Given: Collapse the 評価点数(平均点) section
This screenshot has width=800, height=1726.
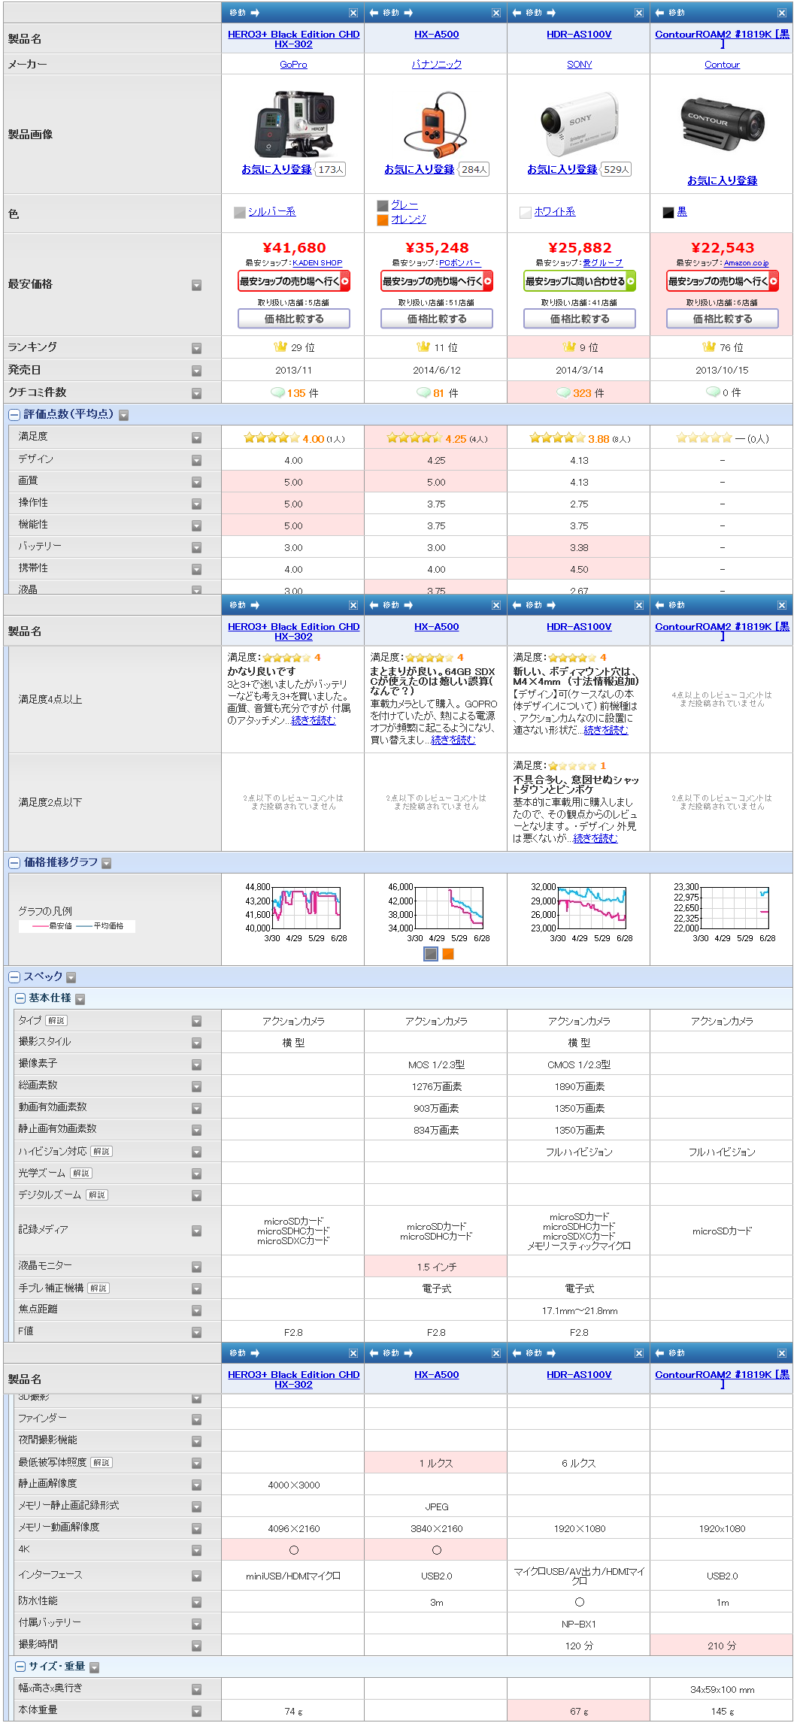Looking at the screenshot, I should 15,414.
